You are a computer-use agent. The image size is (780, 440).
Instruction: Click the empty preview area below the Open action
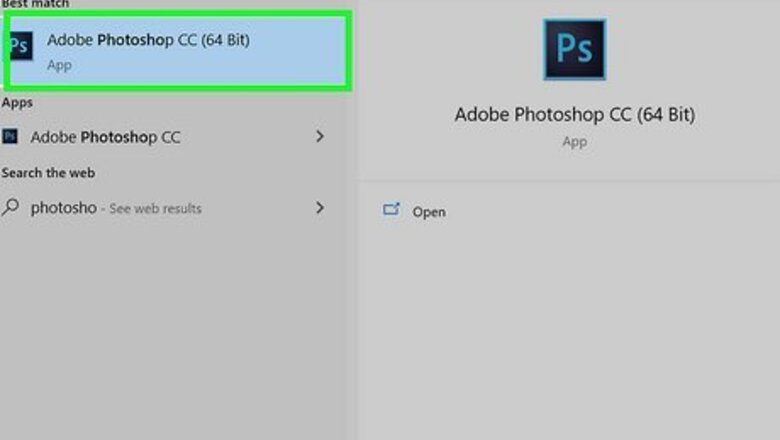click(570, 330)
